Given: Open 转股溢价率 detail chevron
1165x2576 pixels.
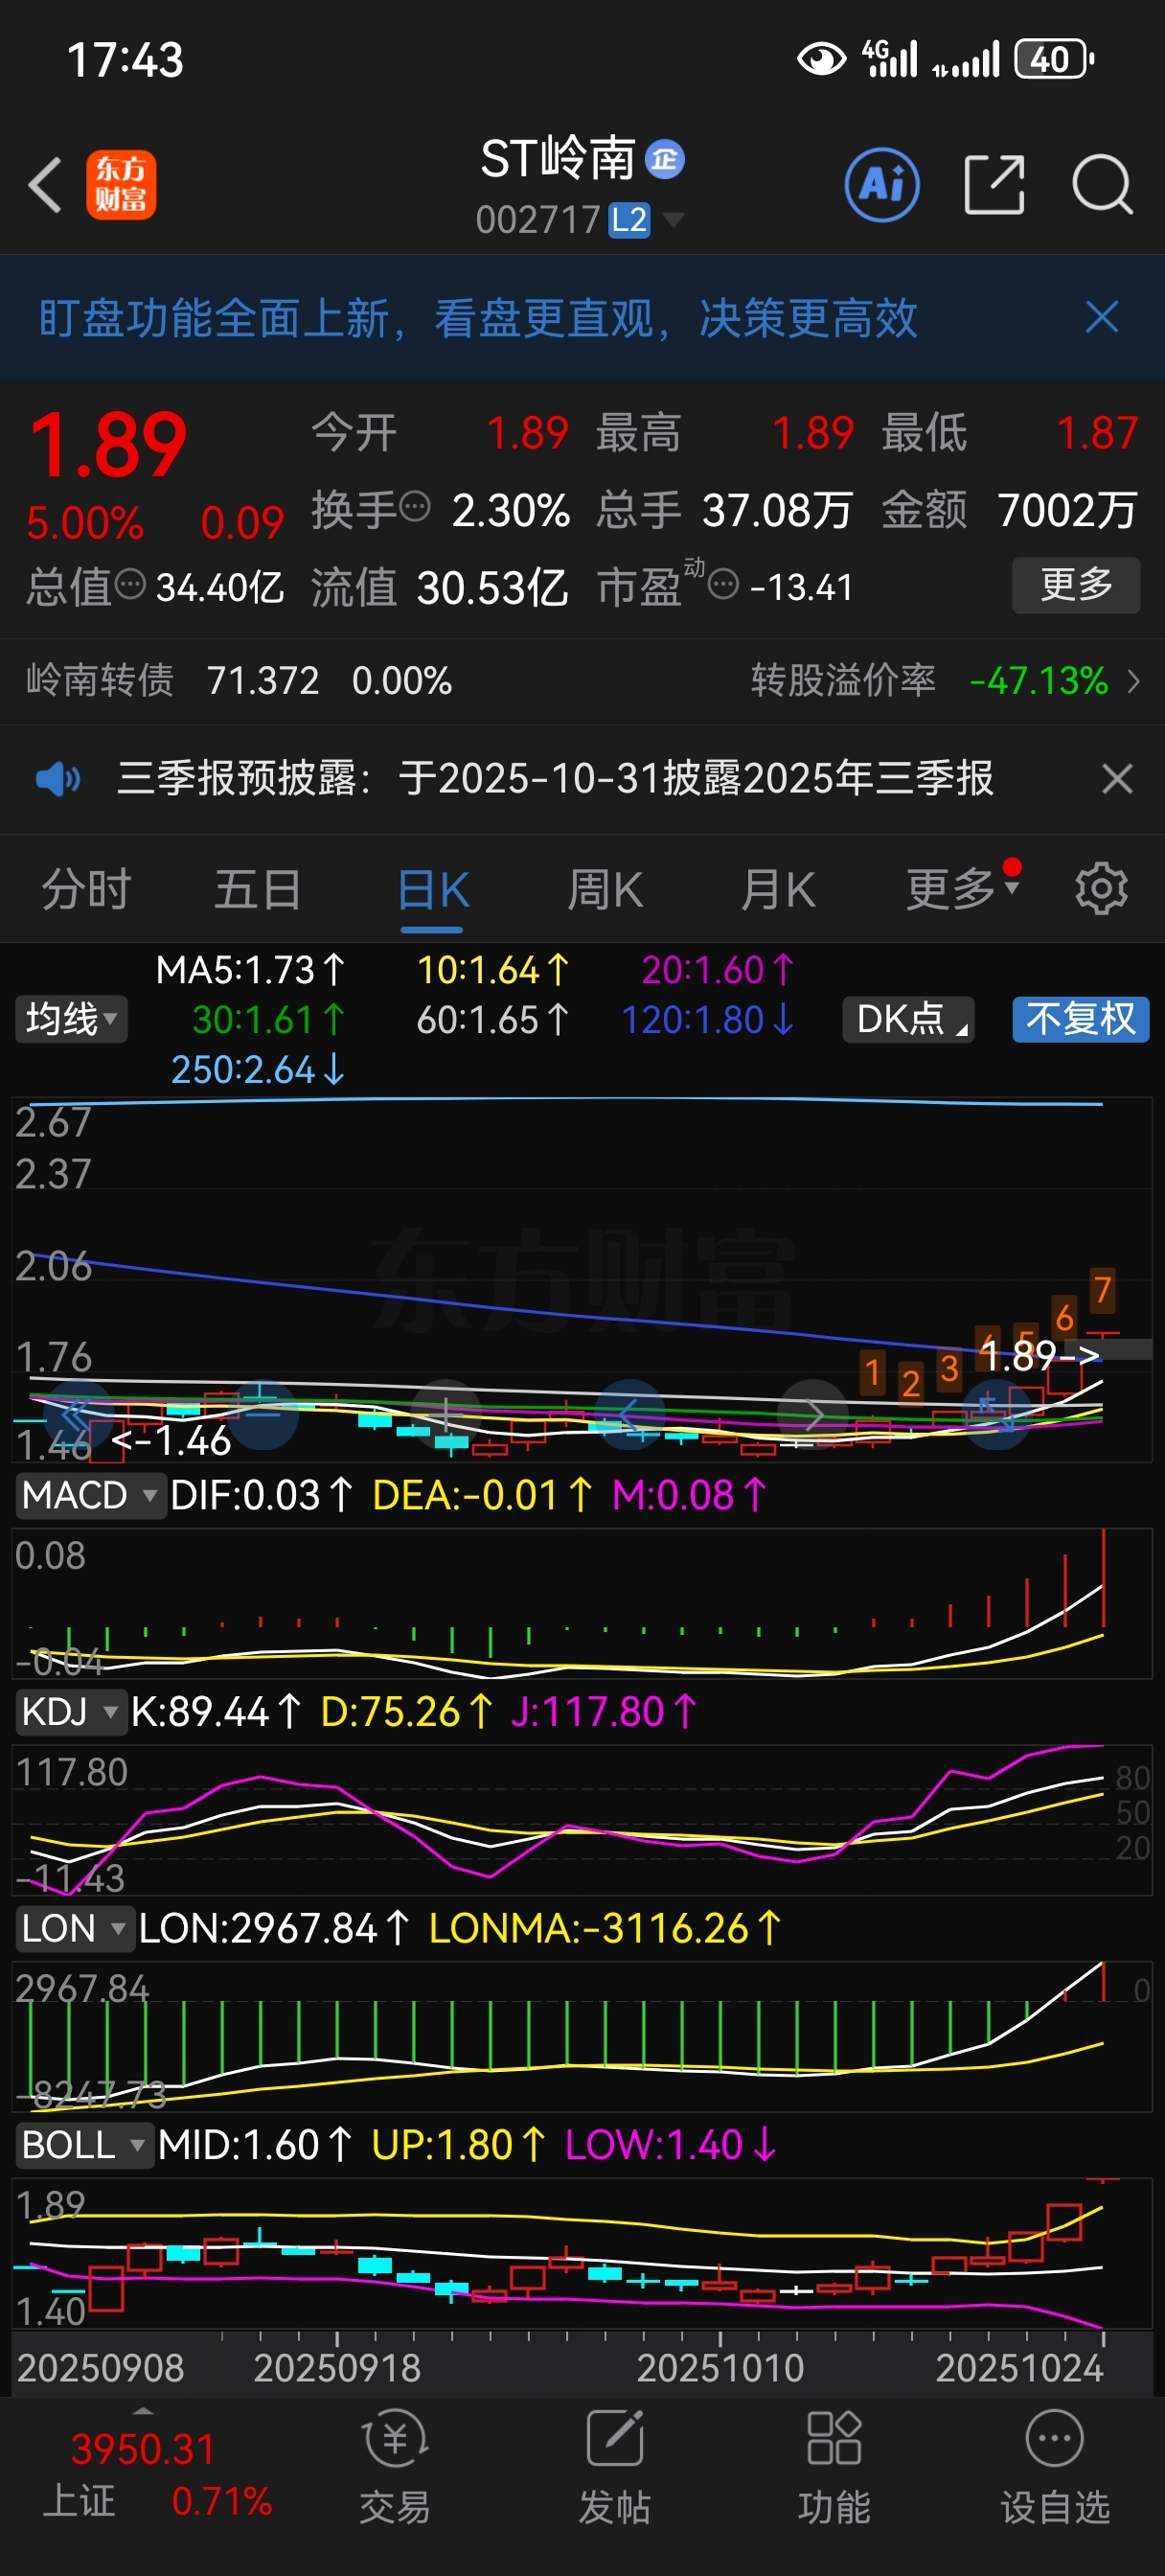Looking at the screenshot, I should click(x=1133, y=681).
